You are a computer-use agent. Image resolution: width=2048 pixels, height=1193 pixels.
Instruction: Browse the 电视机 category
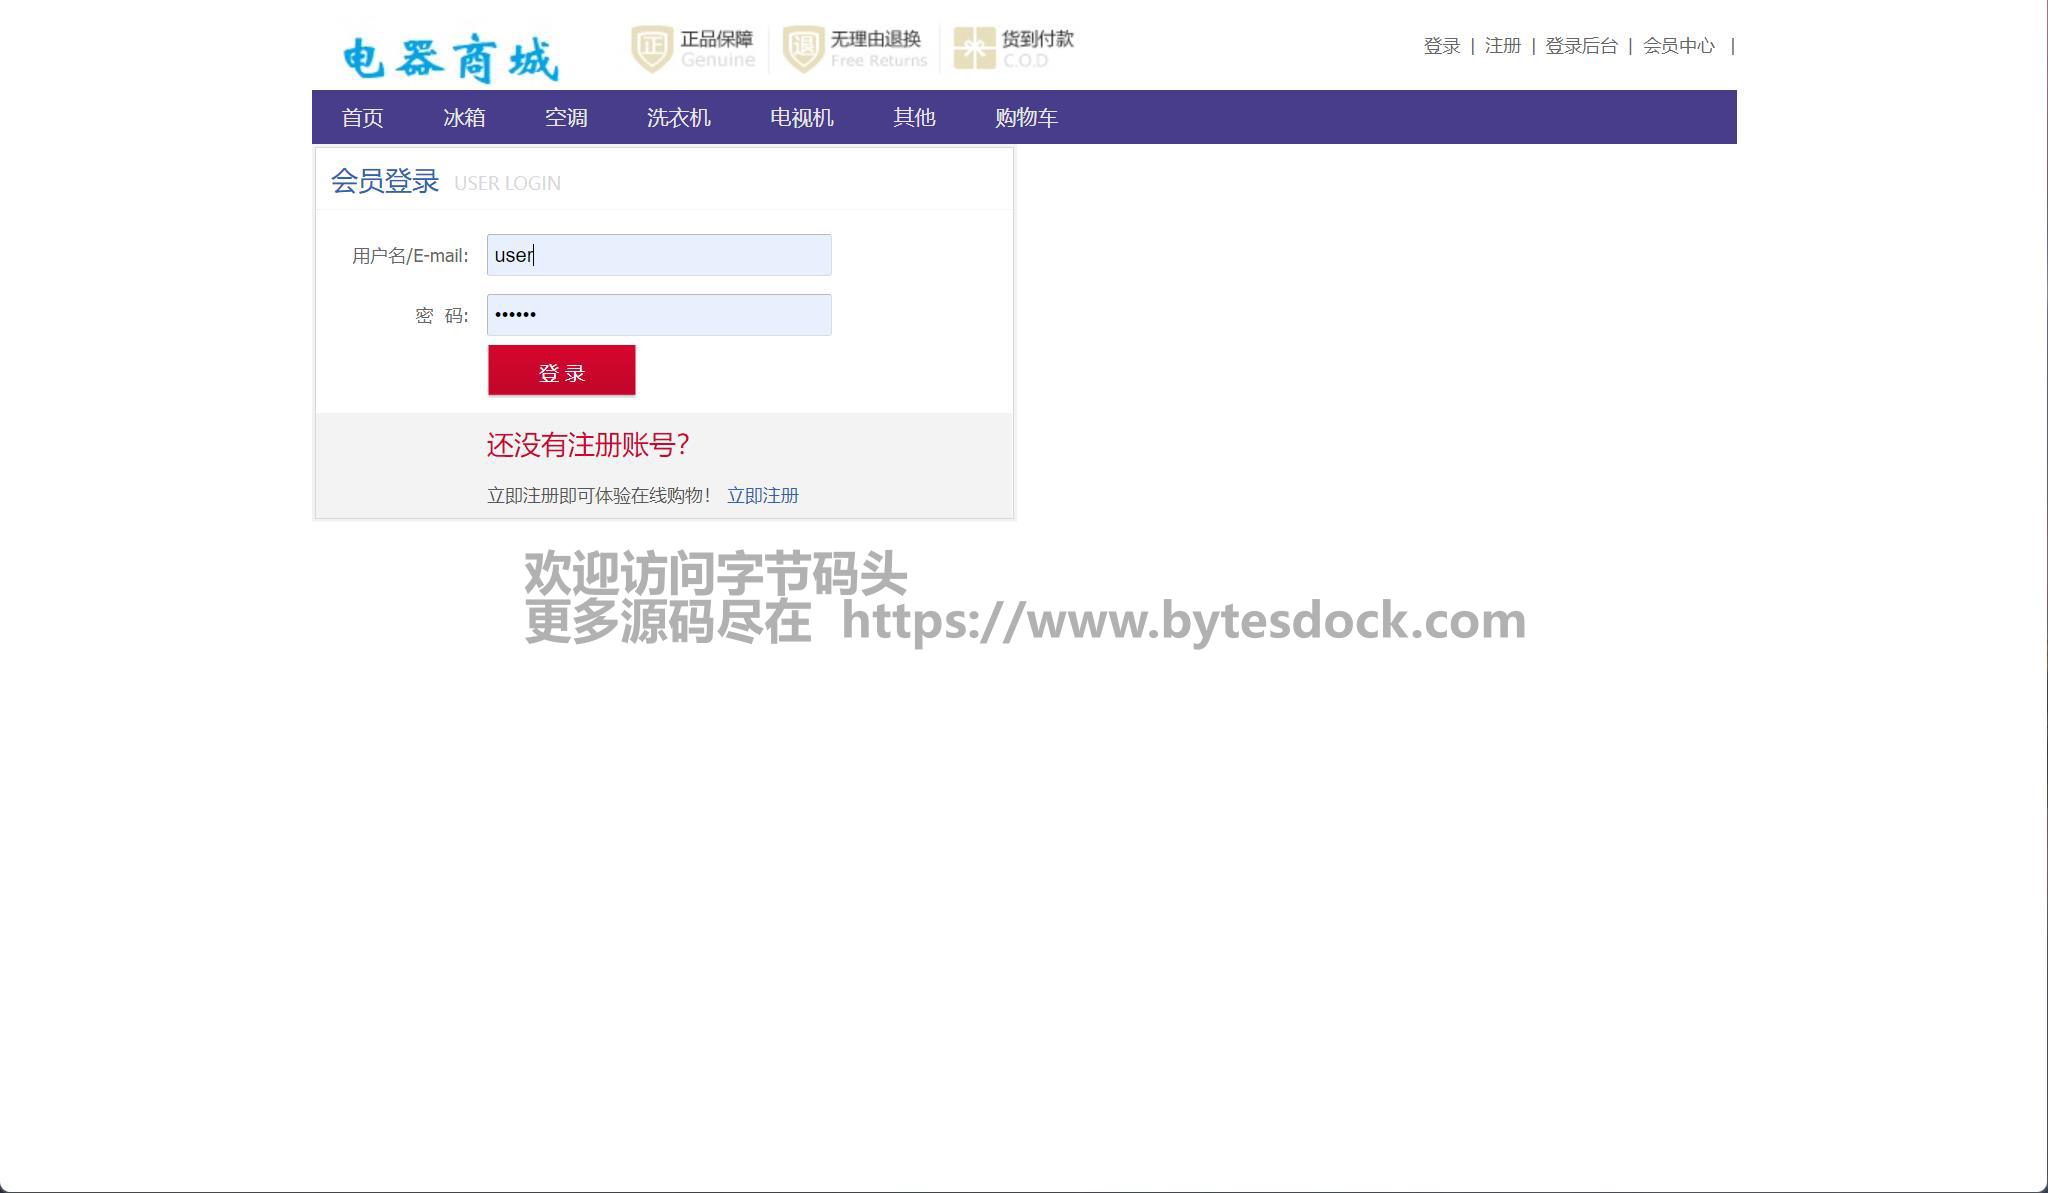tap(801, 118)
